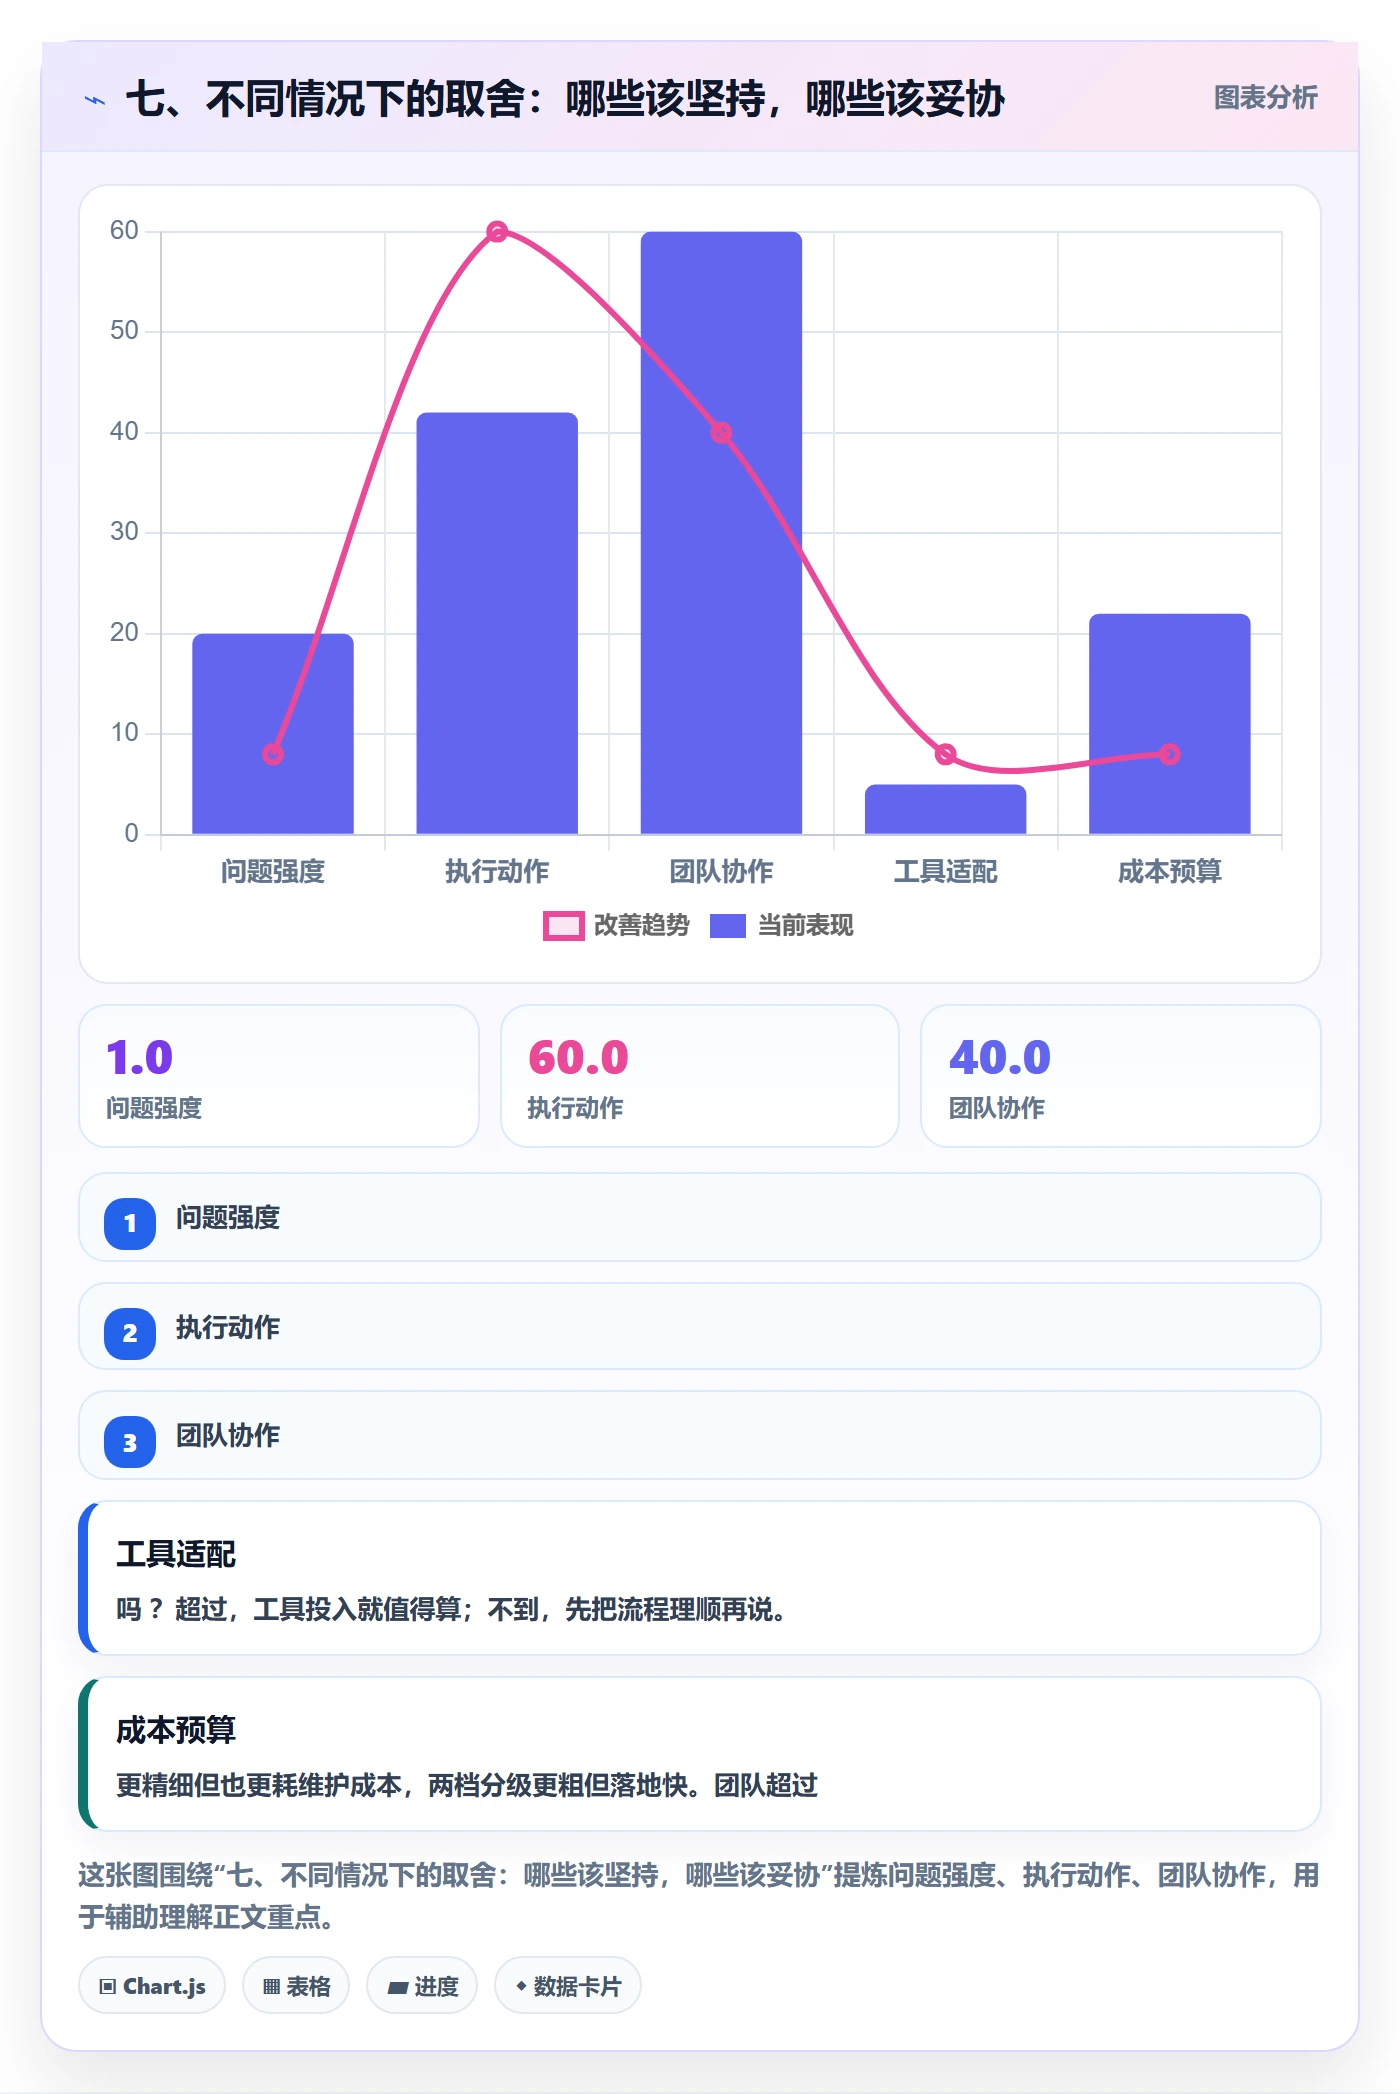Click the 成本预算 bar in the chart
1400x2094 pixels.
(1170, 724)
